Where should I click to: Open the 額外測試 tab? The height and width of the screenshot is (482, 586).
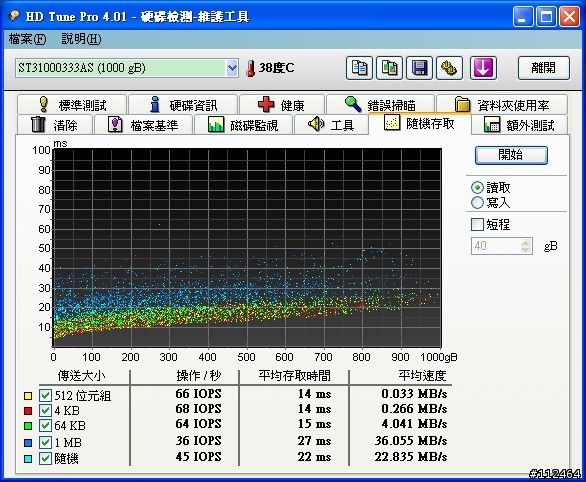point(519,124)
